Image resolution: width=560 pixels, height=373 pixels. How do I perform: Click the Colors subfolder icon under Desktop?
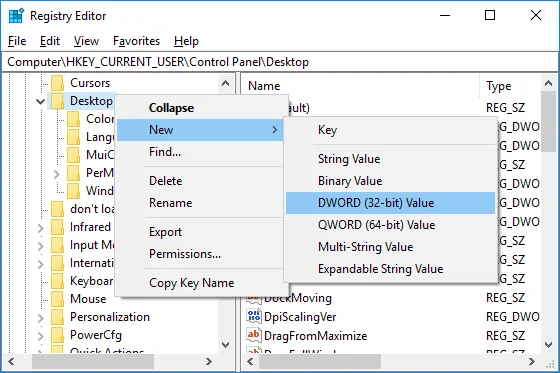74,119
